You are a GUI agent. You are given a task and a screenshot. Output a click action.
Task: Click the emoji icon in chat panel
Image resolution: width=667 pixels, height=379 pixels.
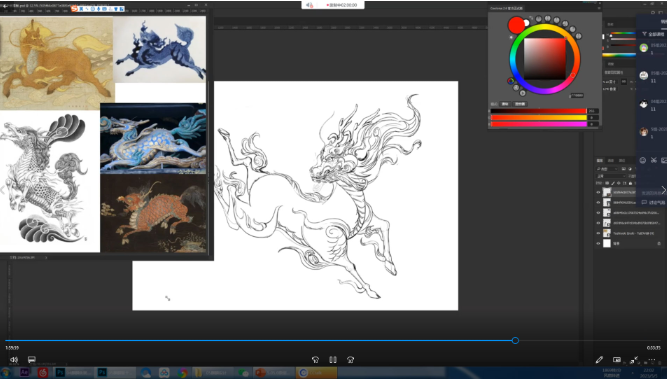point(643,160)
